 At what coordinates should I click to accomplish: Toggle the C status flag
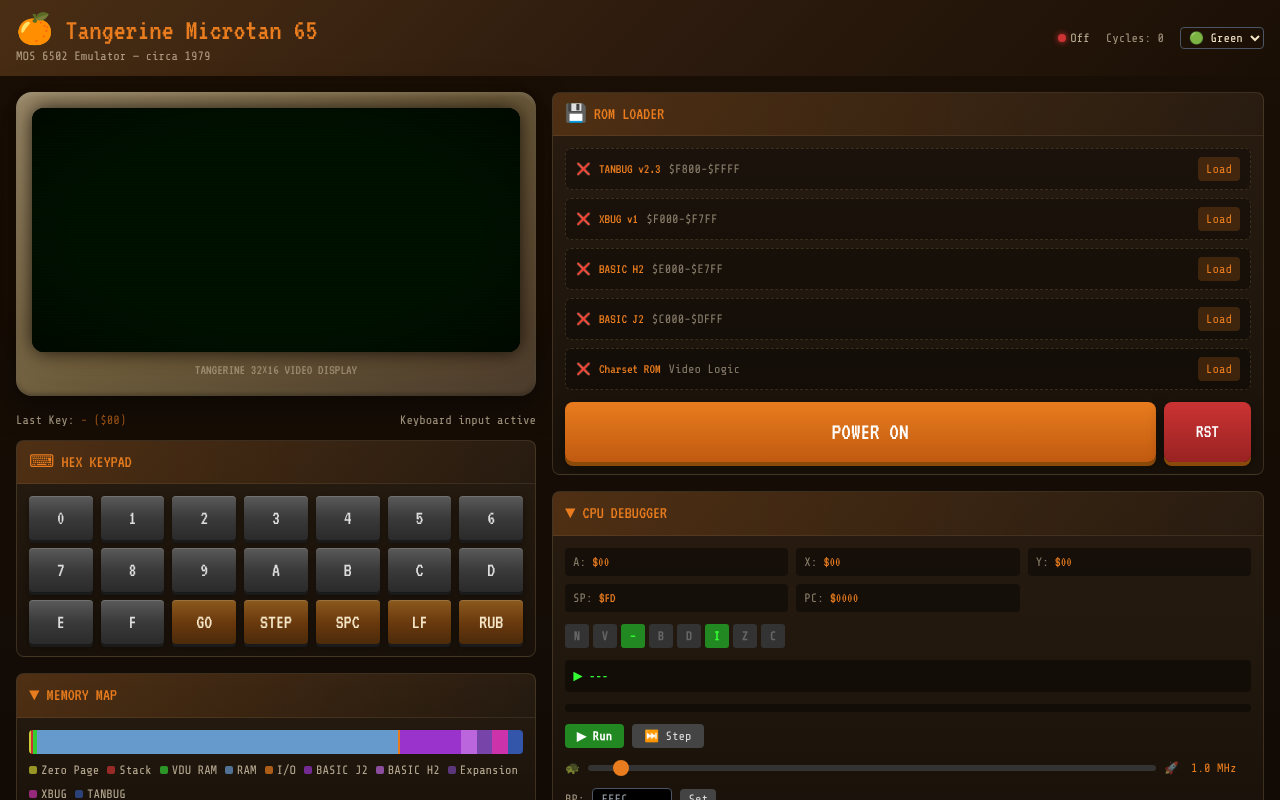[772, 635]
